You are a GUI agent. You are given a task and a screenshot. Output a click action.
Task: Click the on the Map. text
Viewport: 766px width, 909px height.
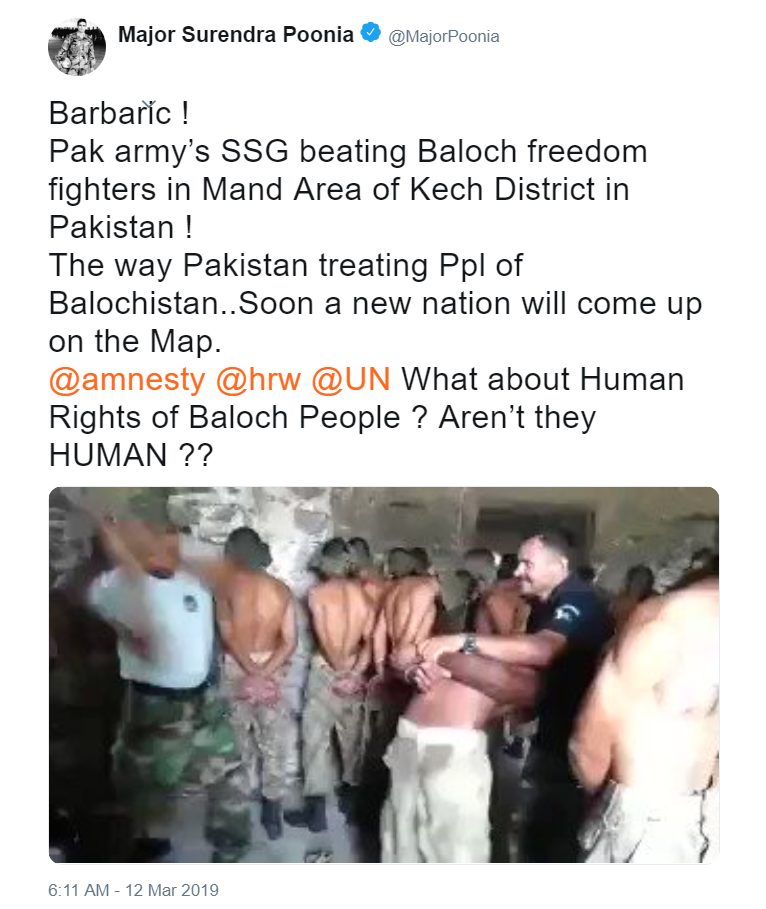pyautogui.click(x=135, y=341)
